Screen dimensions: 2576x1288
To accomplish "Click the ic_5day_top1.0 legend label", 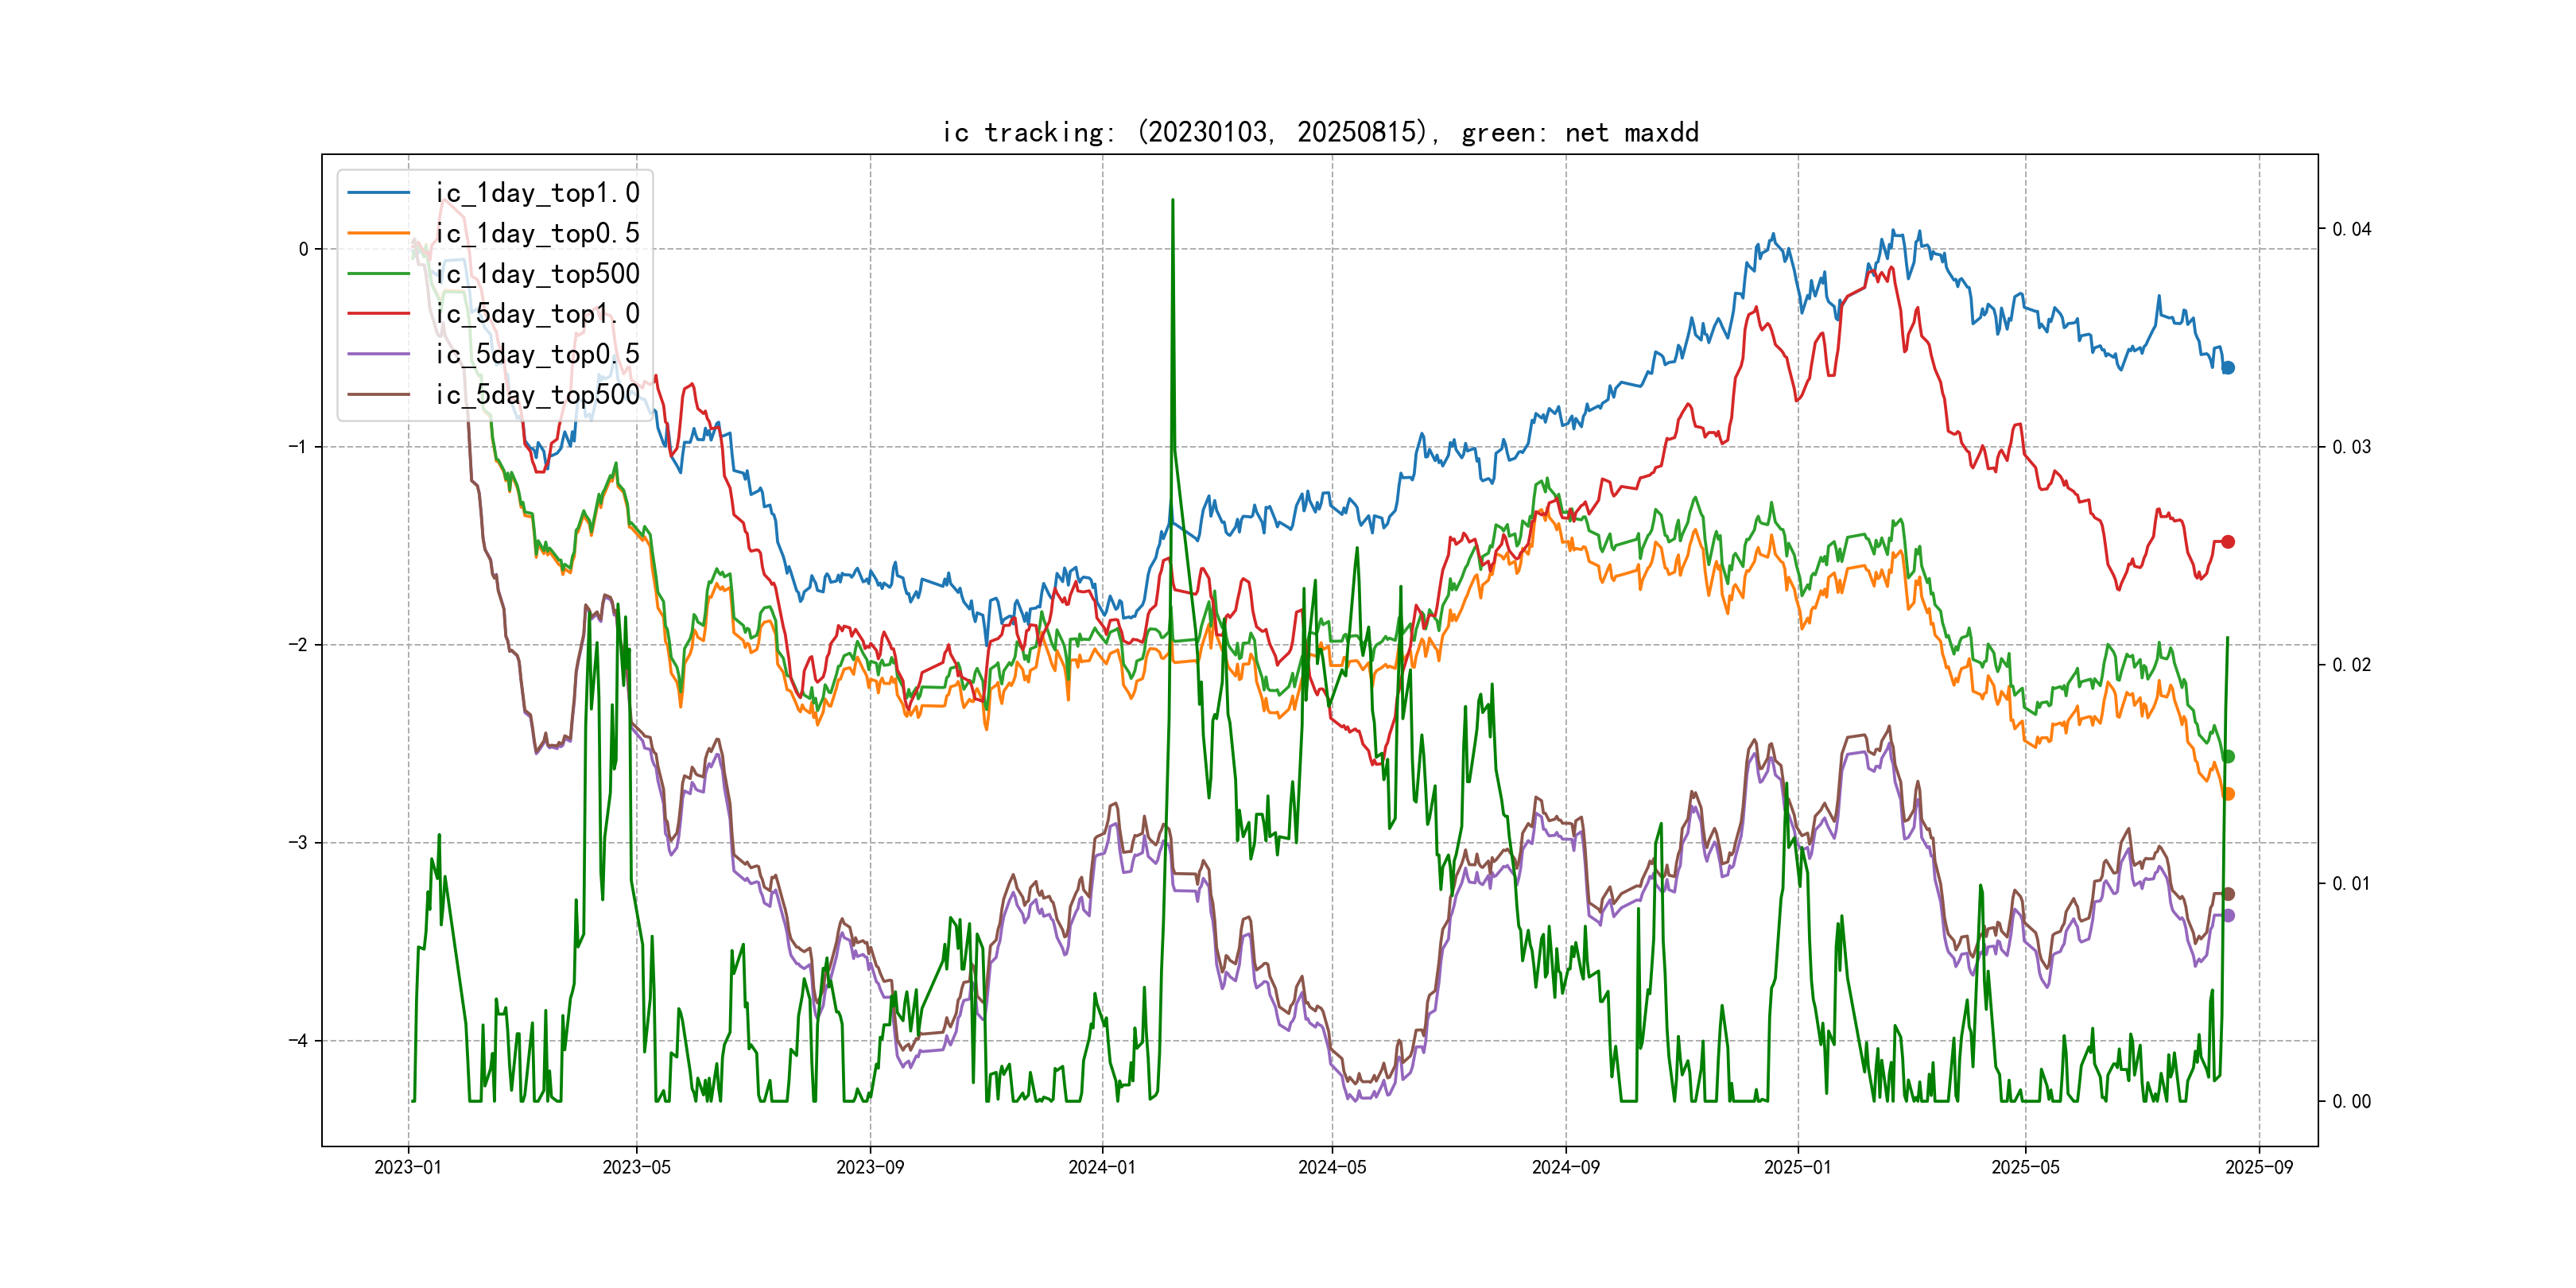I will [x=537, y=314].
